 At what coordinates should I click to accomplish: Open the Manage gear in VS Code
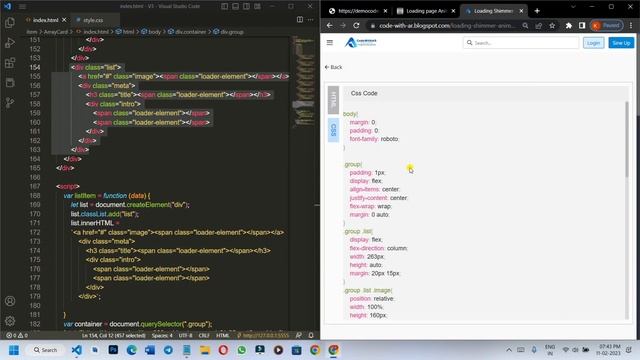click(10, 321)
